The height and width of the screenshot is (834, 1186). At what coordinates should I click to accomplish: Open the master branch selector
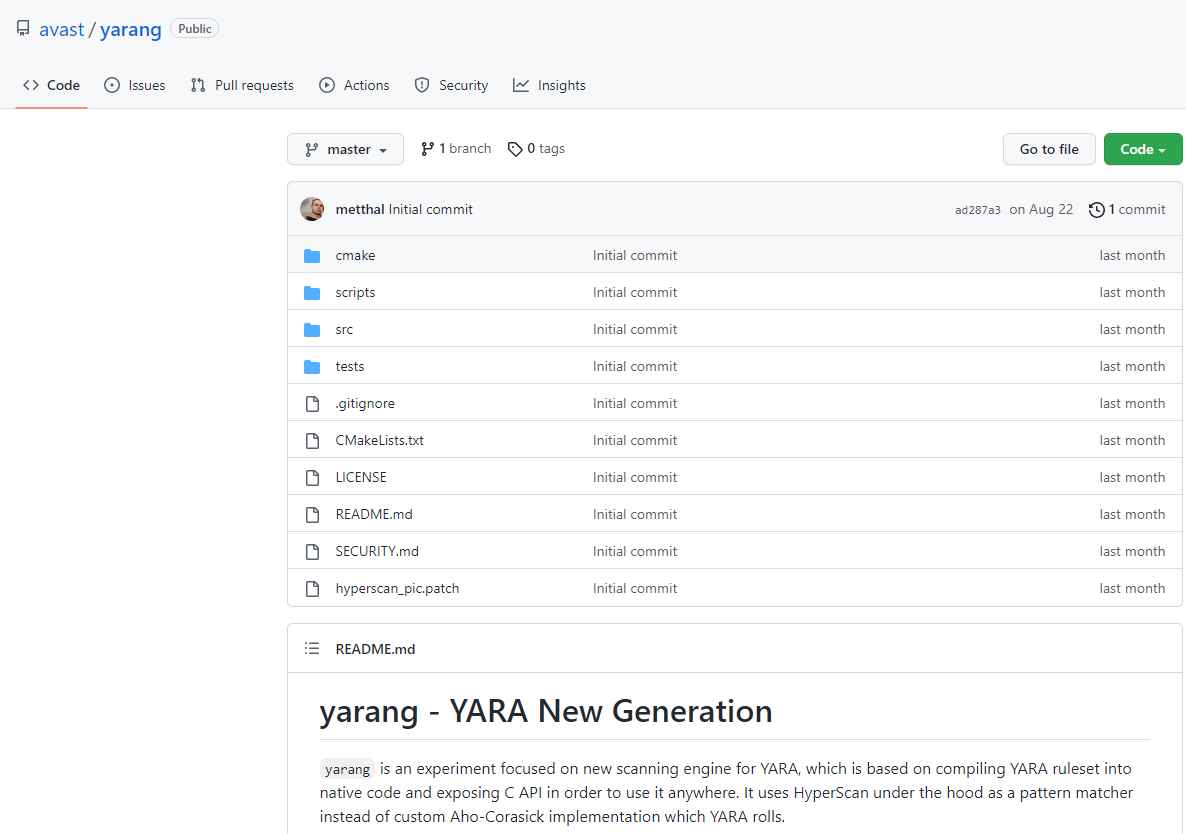tap(345, 148)
